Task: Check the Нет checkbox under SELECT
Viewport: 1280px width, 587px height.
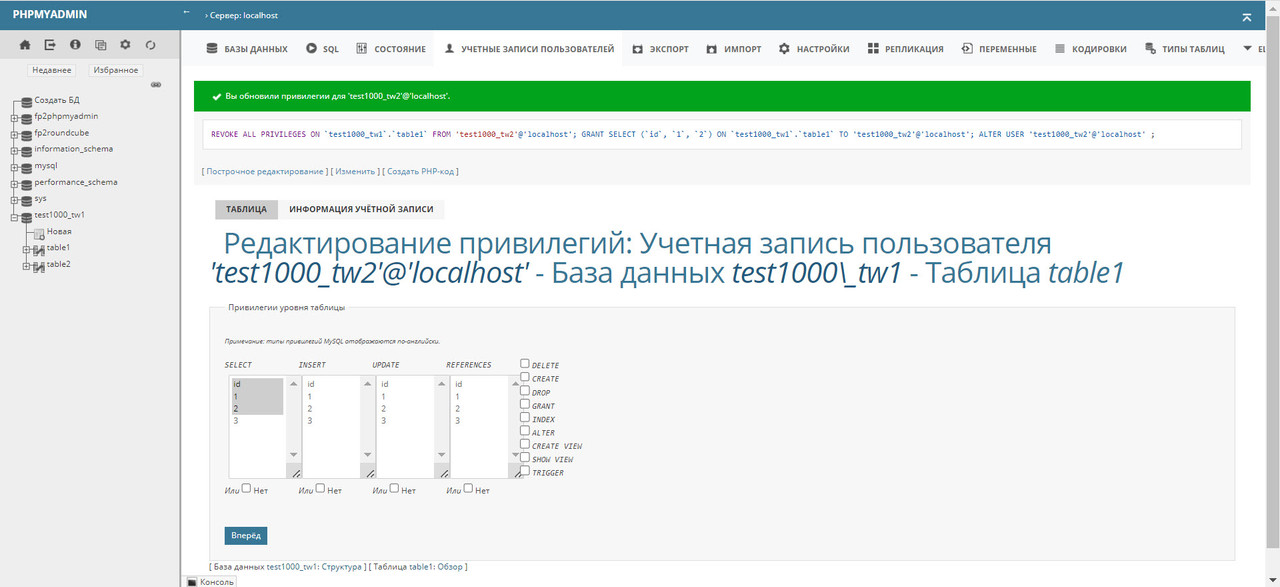Action: pyautogui.click(x=246, y=489)
